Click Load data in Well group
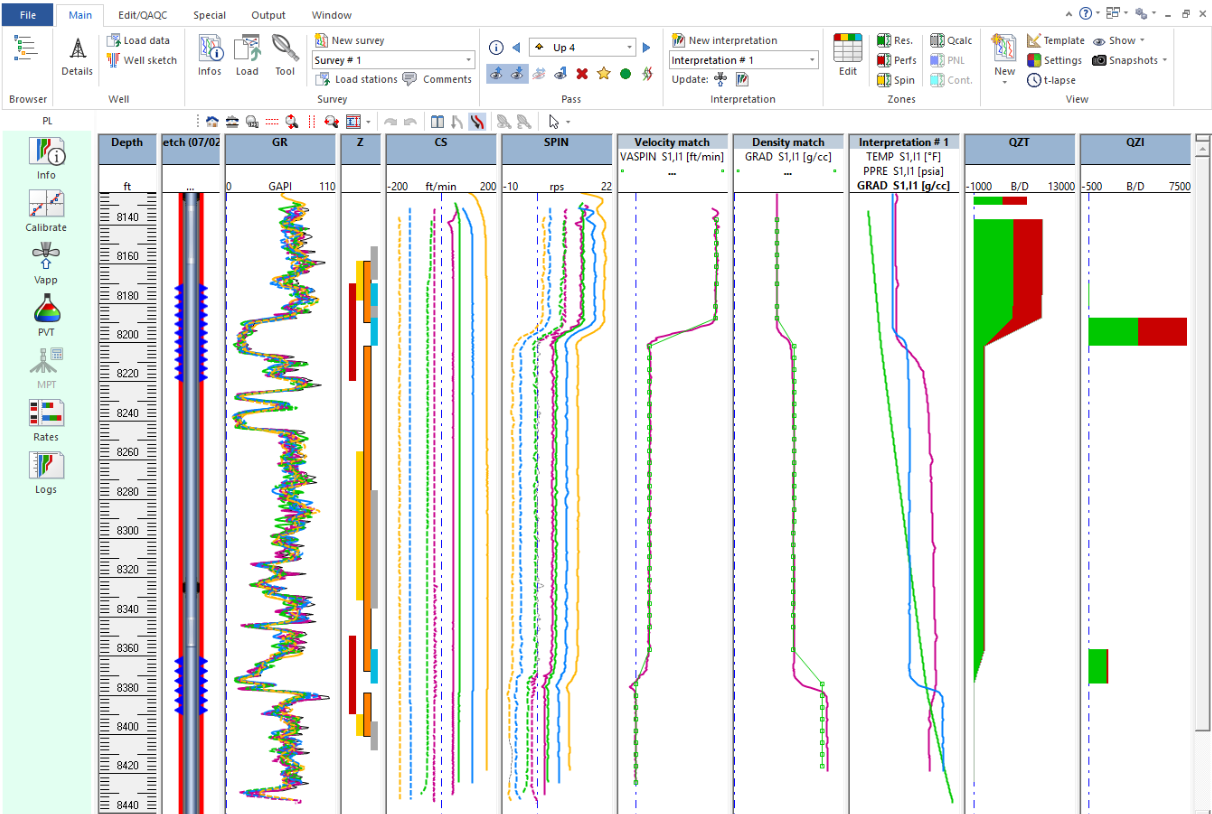 click(x=139, y=41)
